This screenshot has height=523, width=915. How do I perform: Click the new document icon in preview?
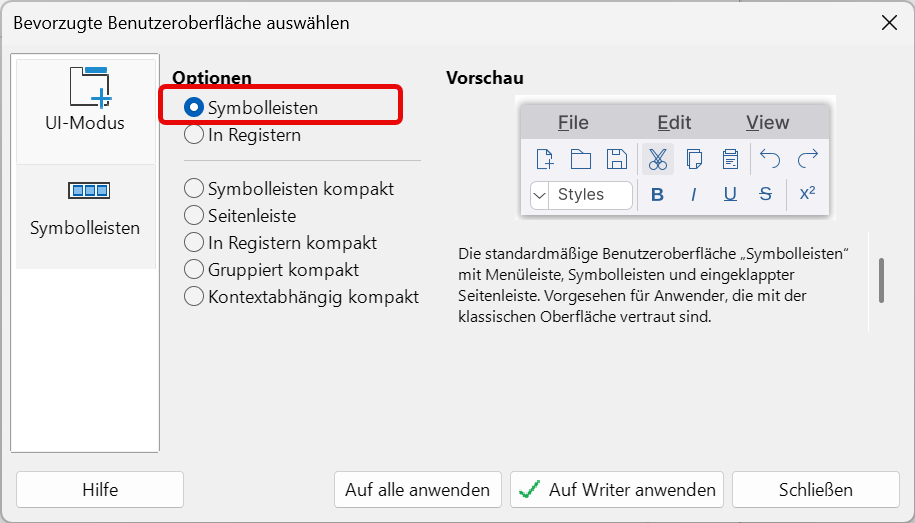click(x=545, y=159)
